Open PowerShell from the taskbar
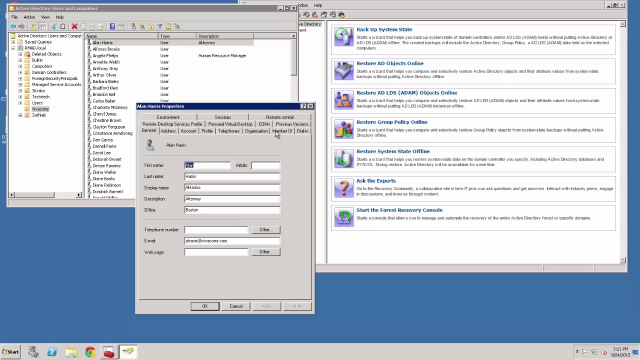 (x=52, y=352)
